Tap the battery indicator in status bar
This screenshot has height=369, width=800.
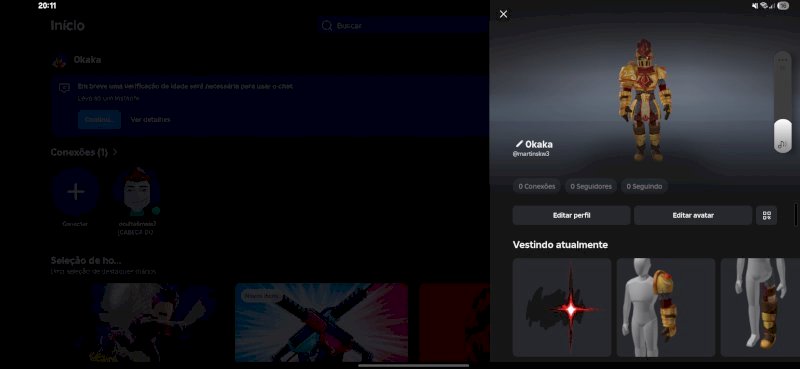click(x=783, y=6)
